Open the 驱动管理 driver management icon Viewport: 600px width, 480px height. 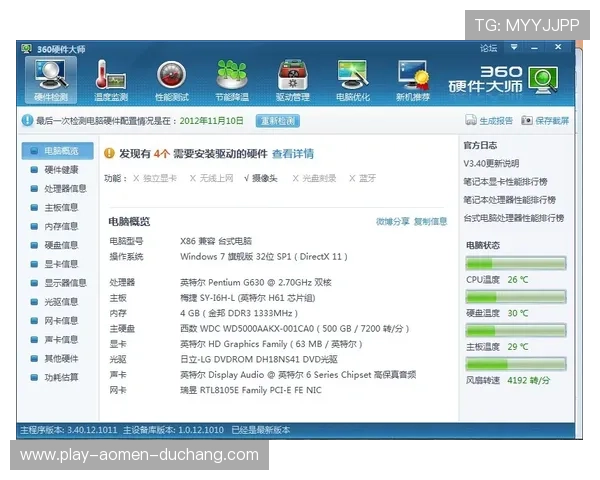point(292,80)
